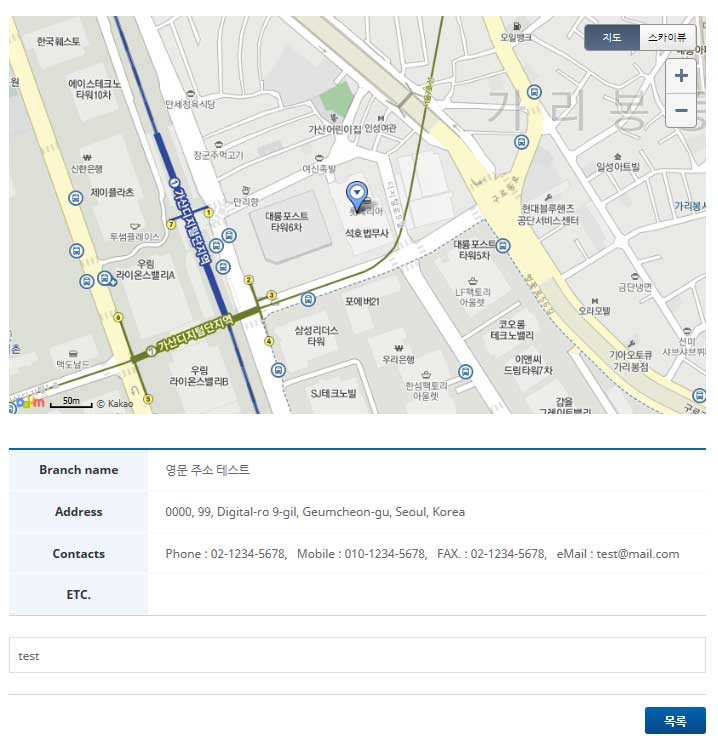
Task: Click subway exit 4 yellow marker
Action: (268, 341)
